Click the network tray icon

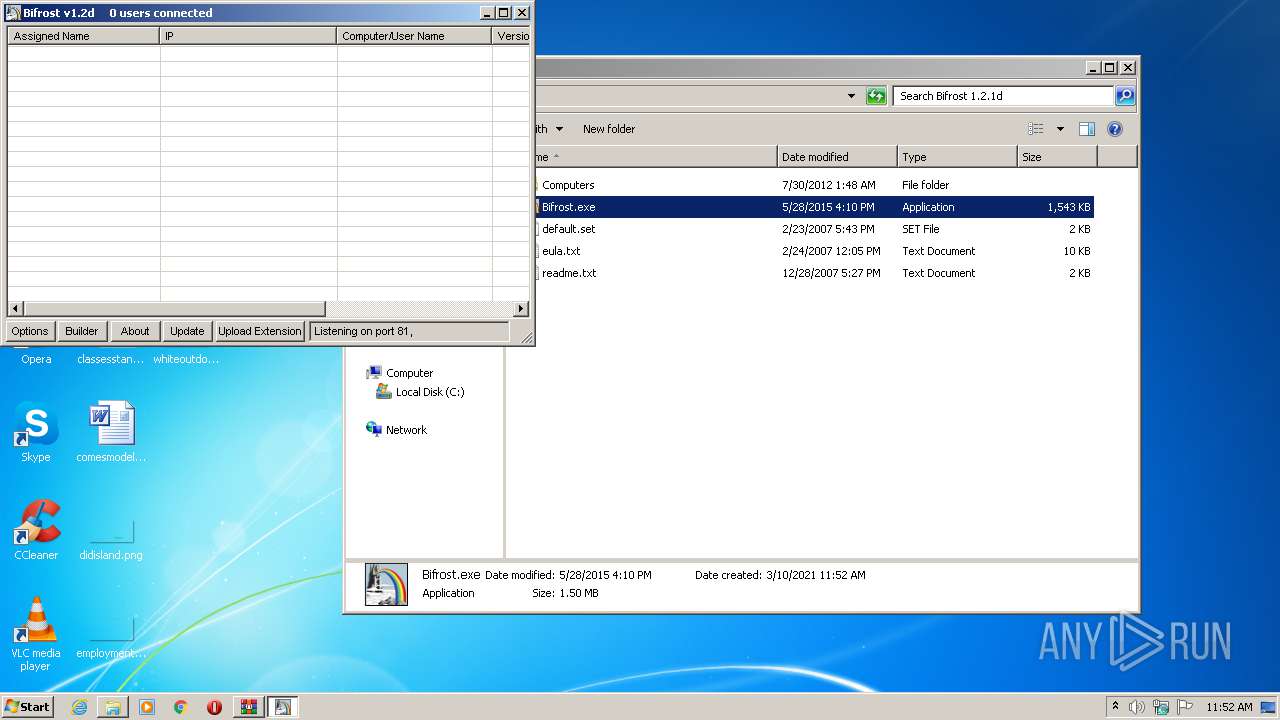(1161, 707)
